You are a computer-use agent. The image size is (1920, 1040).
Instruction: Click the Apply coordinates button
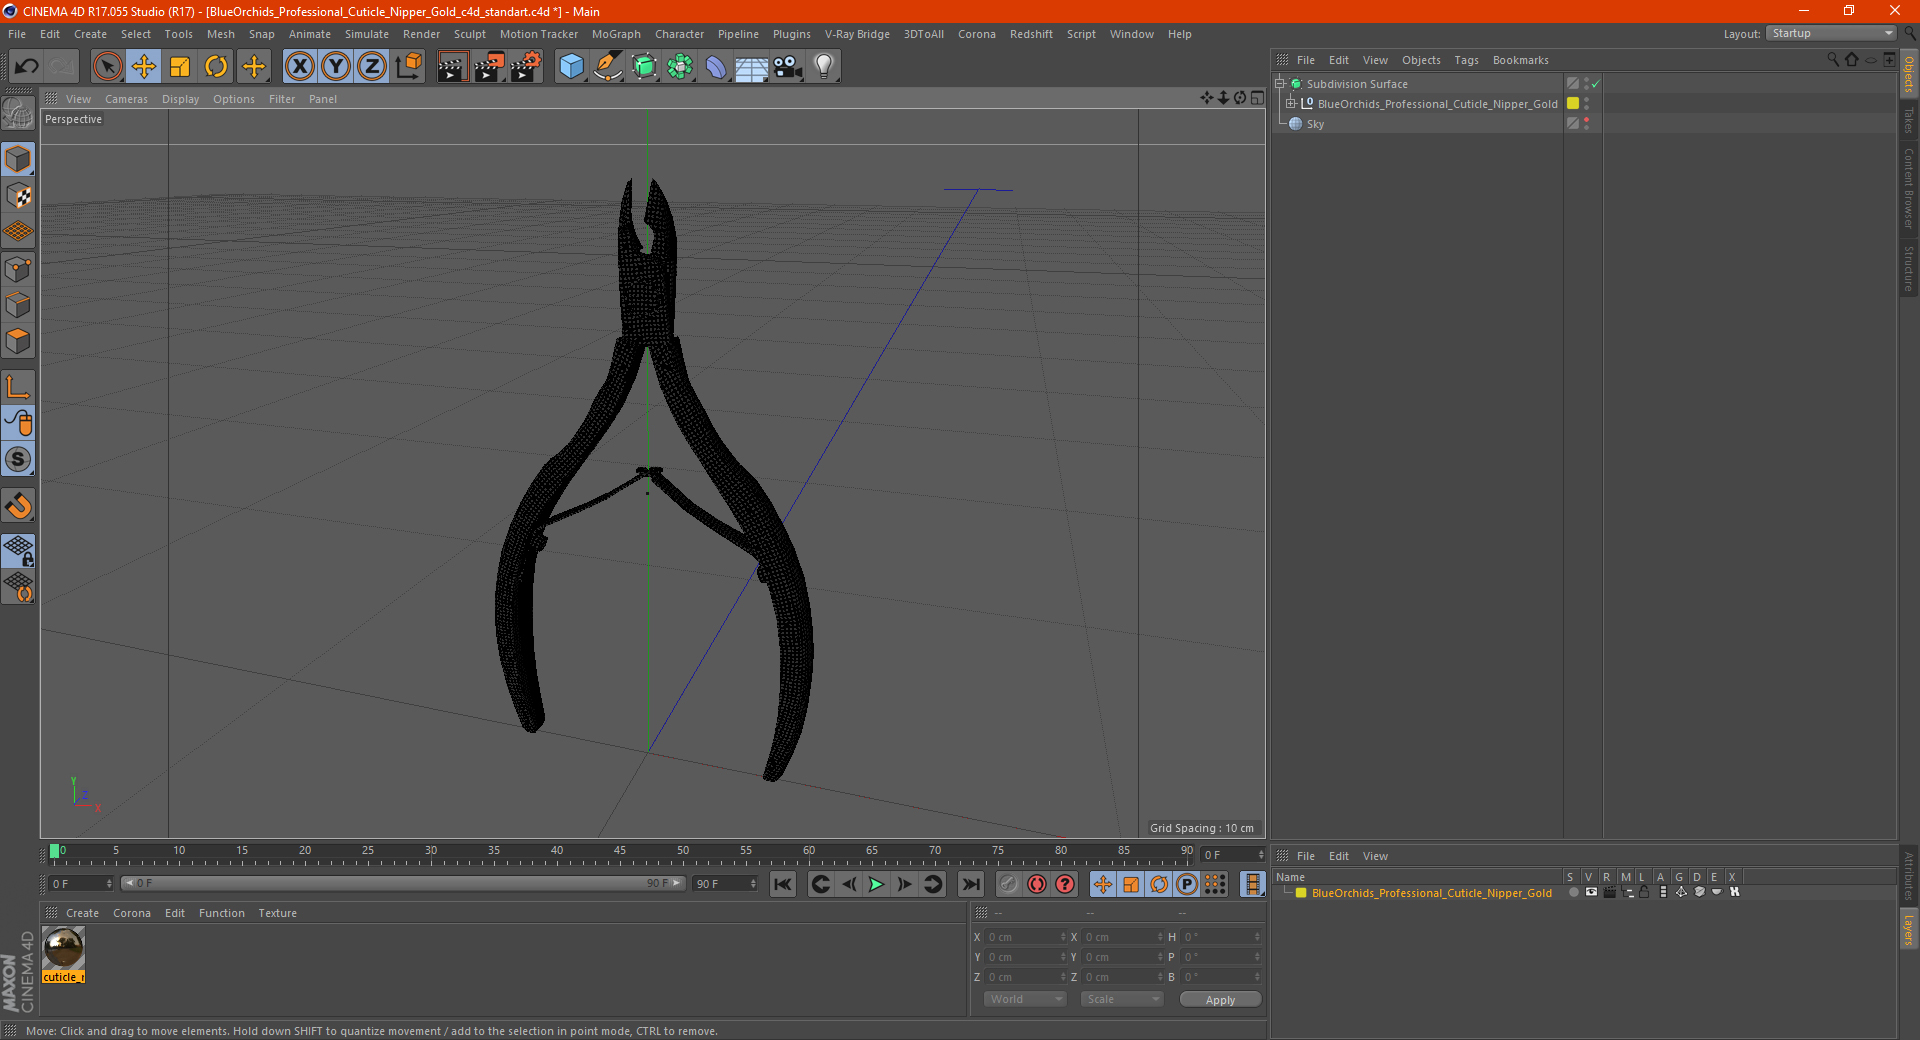click(1220, 1000)
